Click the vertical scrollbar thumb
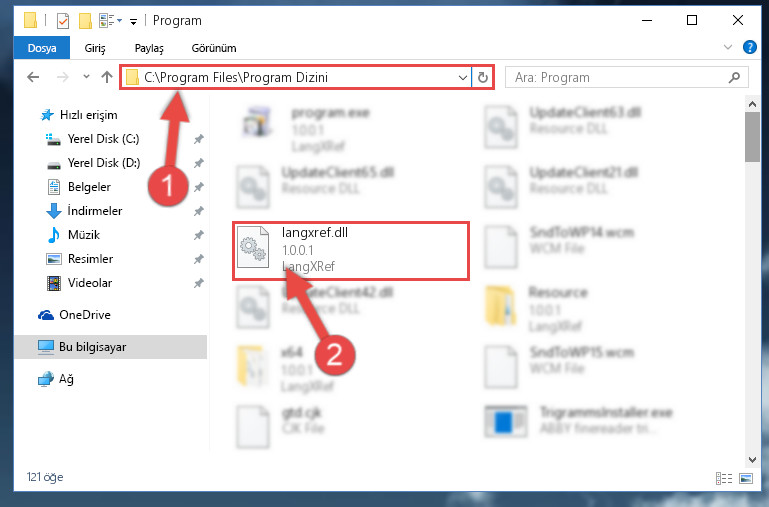 (x=752, y=137)
